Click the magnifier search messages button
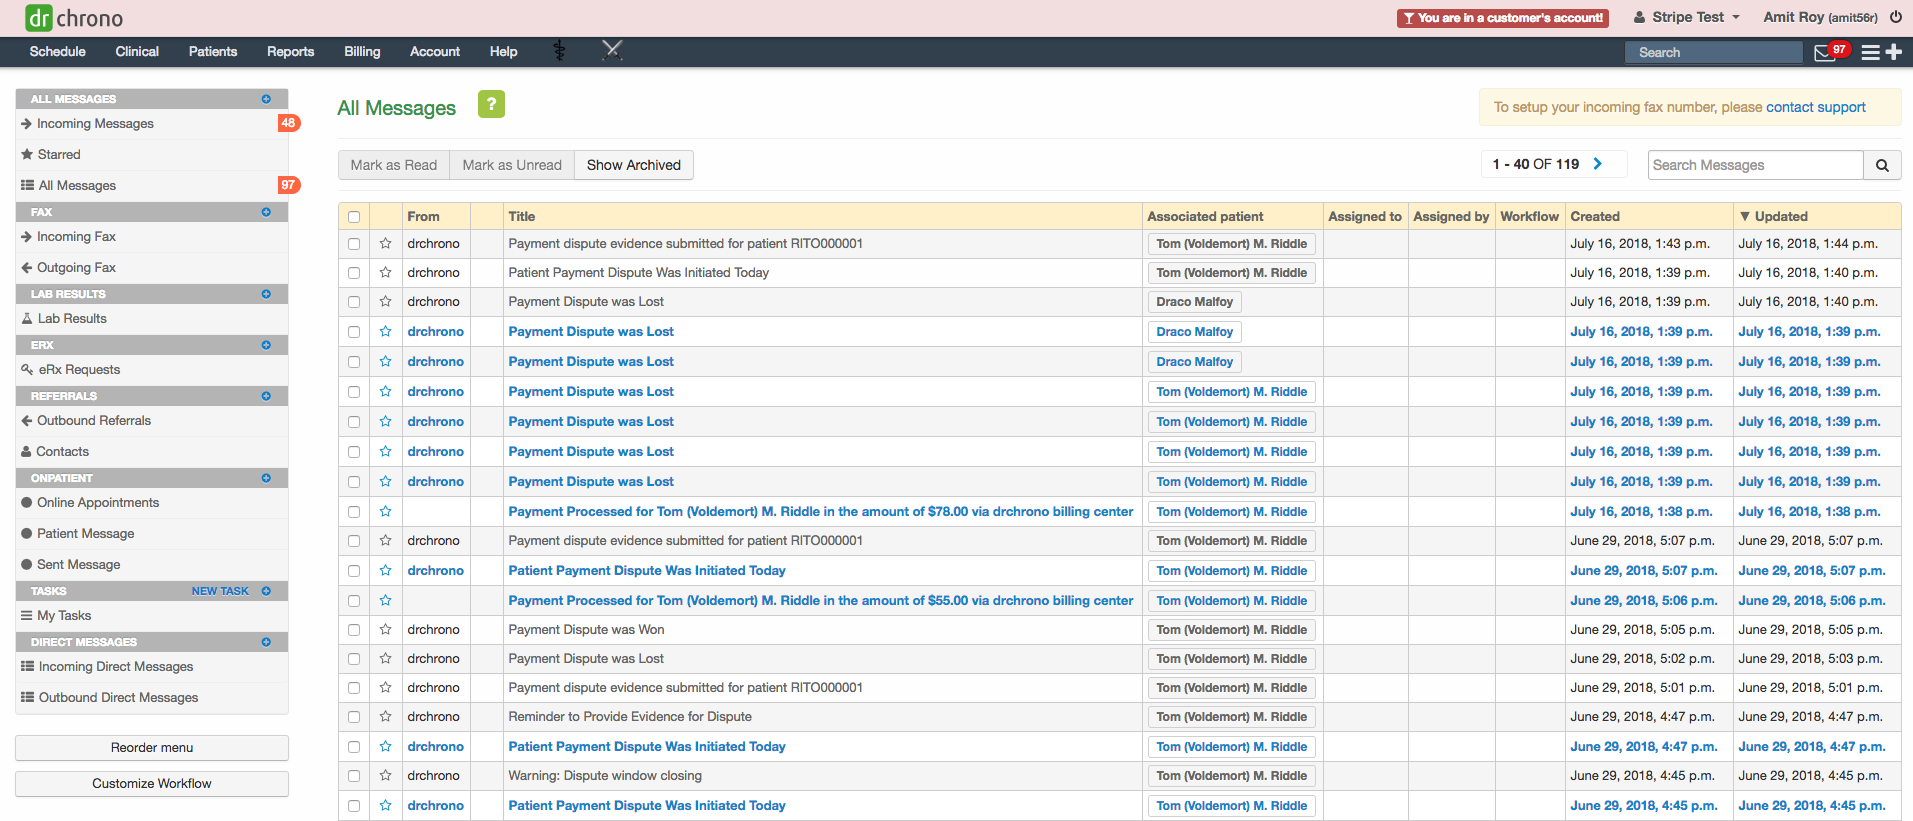The height and width of the screenshot is (821, 1913). tap(1882, 165)
